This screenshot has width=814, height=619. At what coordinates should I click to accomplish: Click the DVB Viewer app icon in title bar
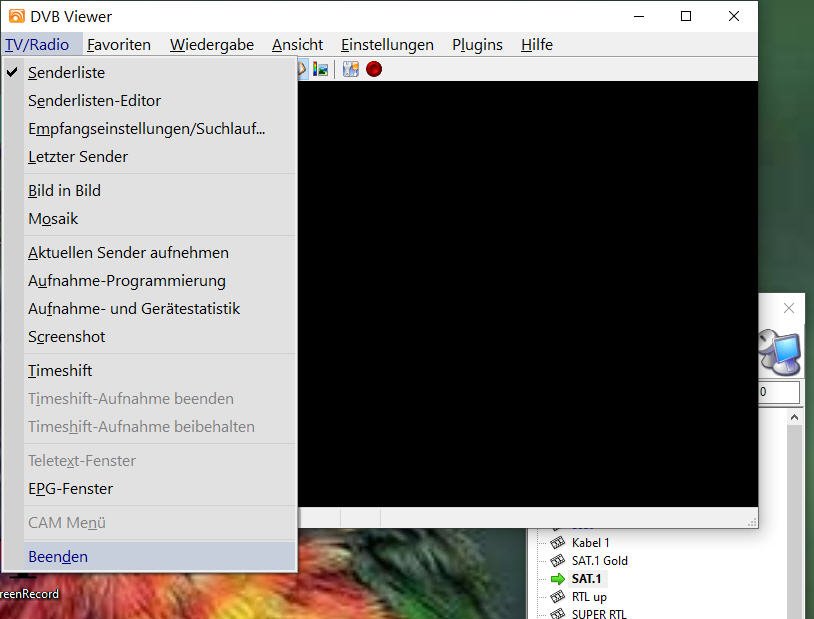point(16,16)
